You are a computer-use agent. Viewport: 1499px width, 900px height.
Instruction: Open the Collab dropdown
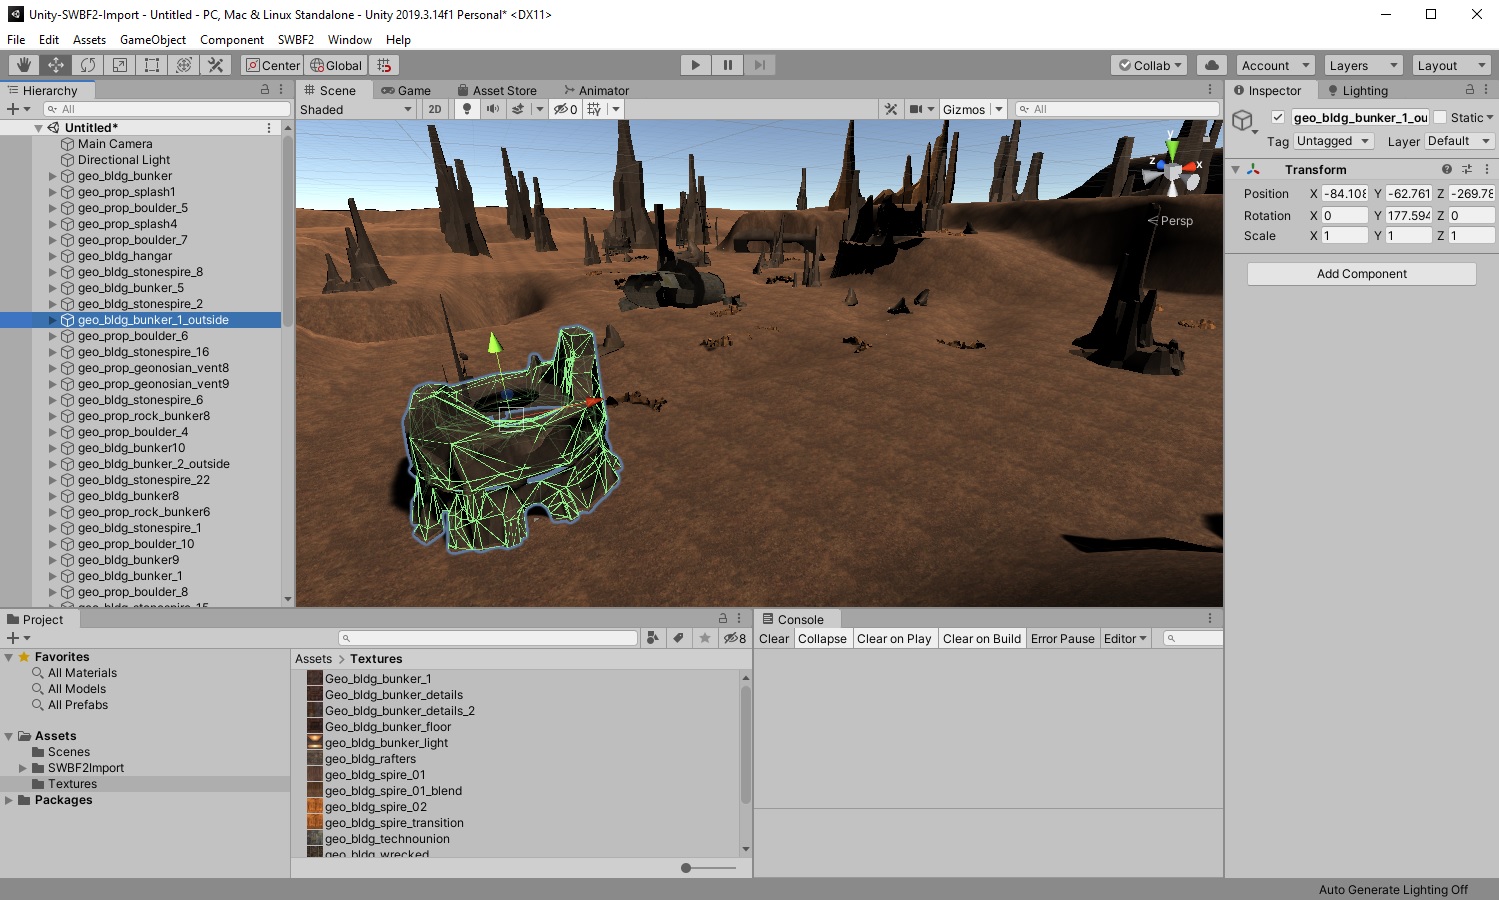pos(1149,65)
